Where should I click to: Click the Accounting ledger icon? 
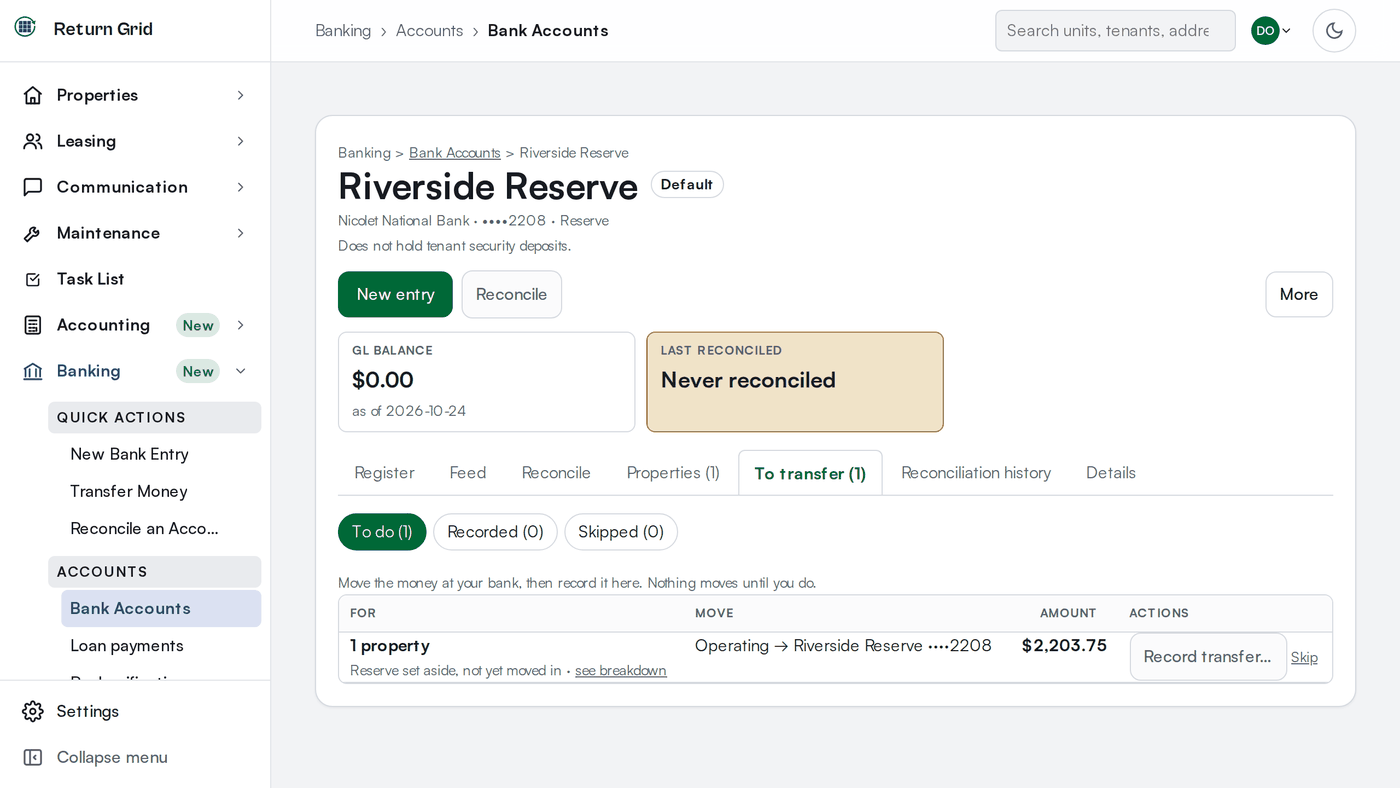point(33,325)
